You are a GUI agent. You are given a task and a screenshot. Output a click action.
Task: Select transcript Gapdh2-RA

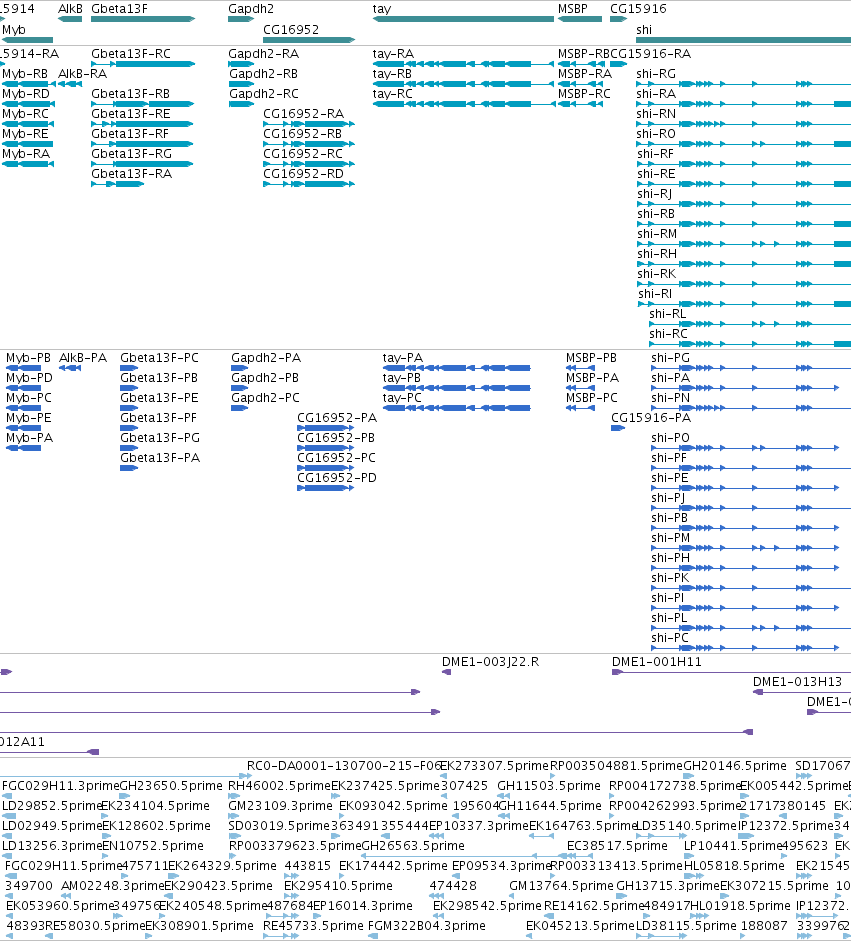click(241, 64)
